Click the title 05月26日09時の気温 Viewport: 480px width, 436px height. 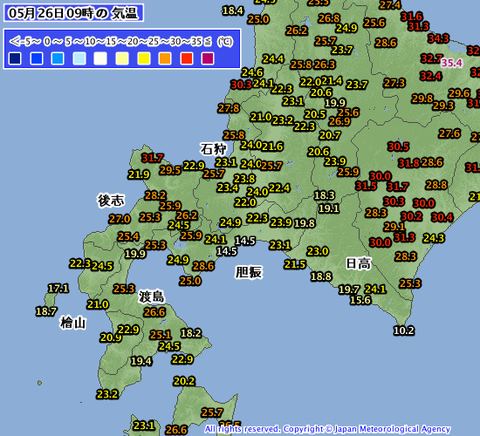pos(73,13)
